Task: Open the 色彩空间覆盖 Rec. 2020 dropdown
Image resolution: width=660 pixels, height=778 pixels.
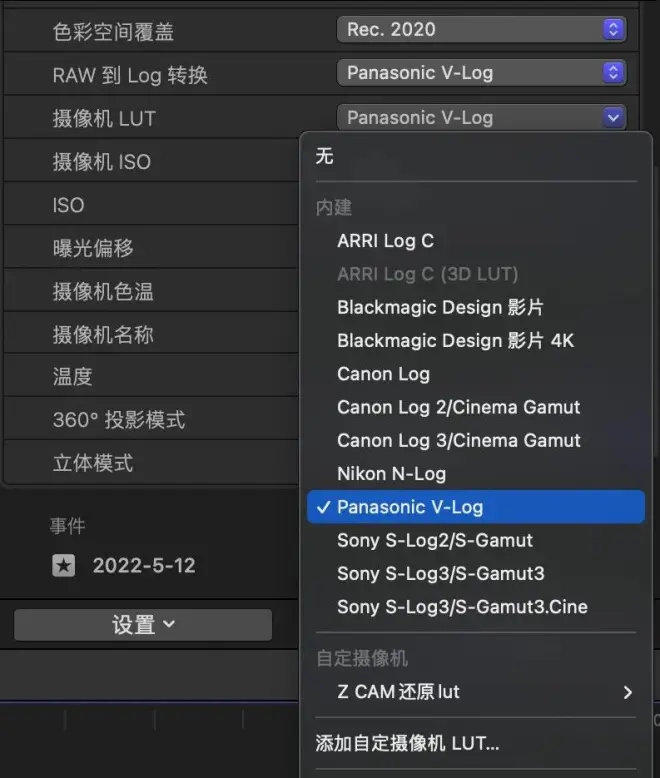Action: point(481,30)
